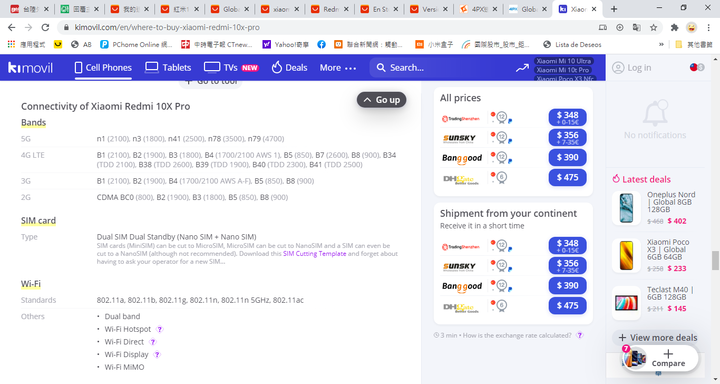Open Banggood $390 price in All prices
The width and height of the screenshot is (720, 384).
[x=568, y=158]
